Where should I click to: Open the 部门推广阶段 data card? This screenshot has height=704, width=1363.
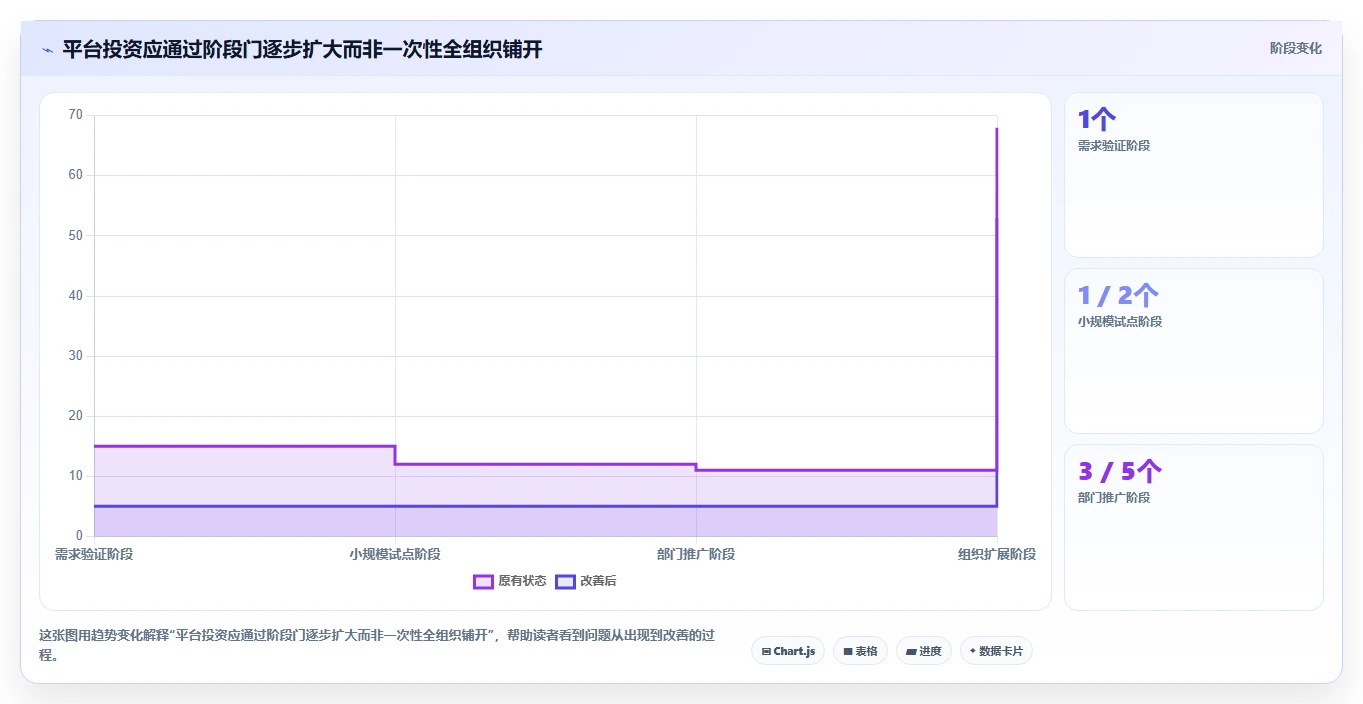pos(1193,527)
